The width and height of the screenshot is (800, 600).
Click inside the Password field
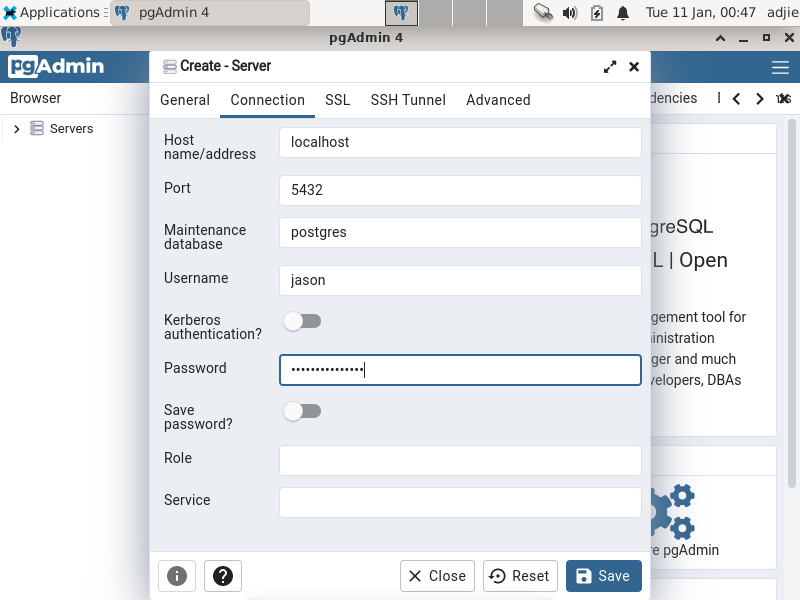pos(460,370)
